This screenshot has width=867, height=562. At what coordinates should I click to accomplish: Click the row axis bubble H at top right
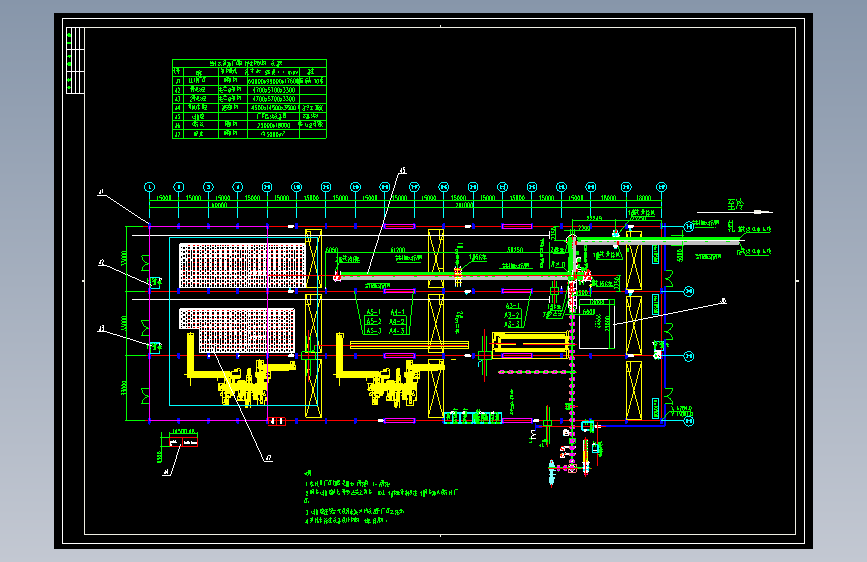point(688,227)
